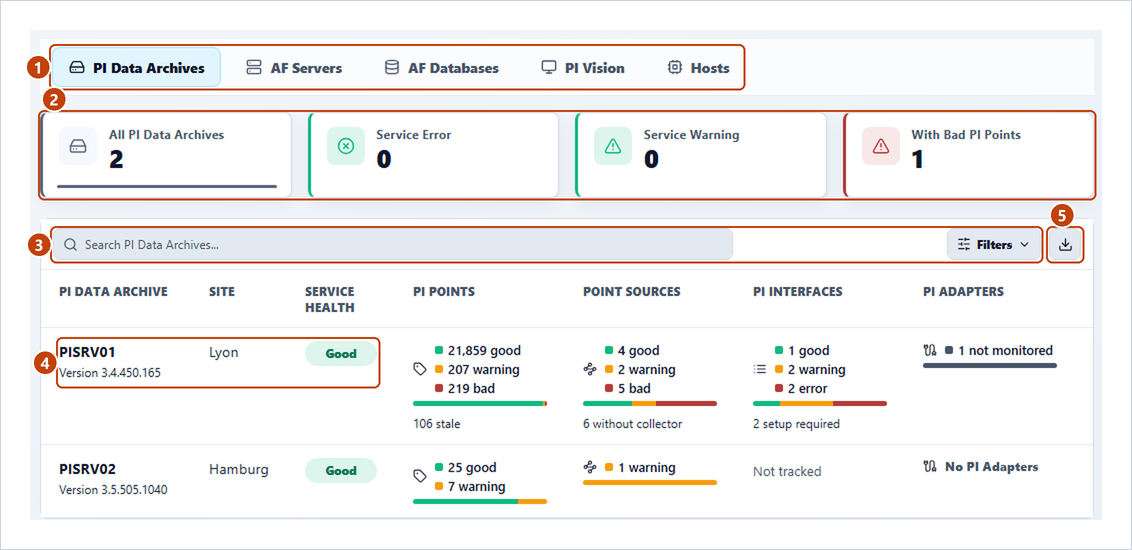Click the PI ADAPTERS column header
This screenshot has width=1132, height=550.
tap(963, 292)
